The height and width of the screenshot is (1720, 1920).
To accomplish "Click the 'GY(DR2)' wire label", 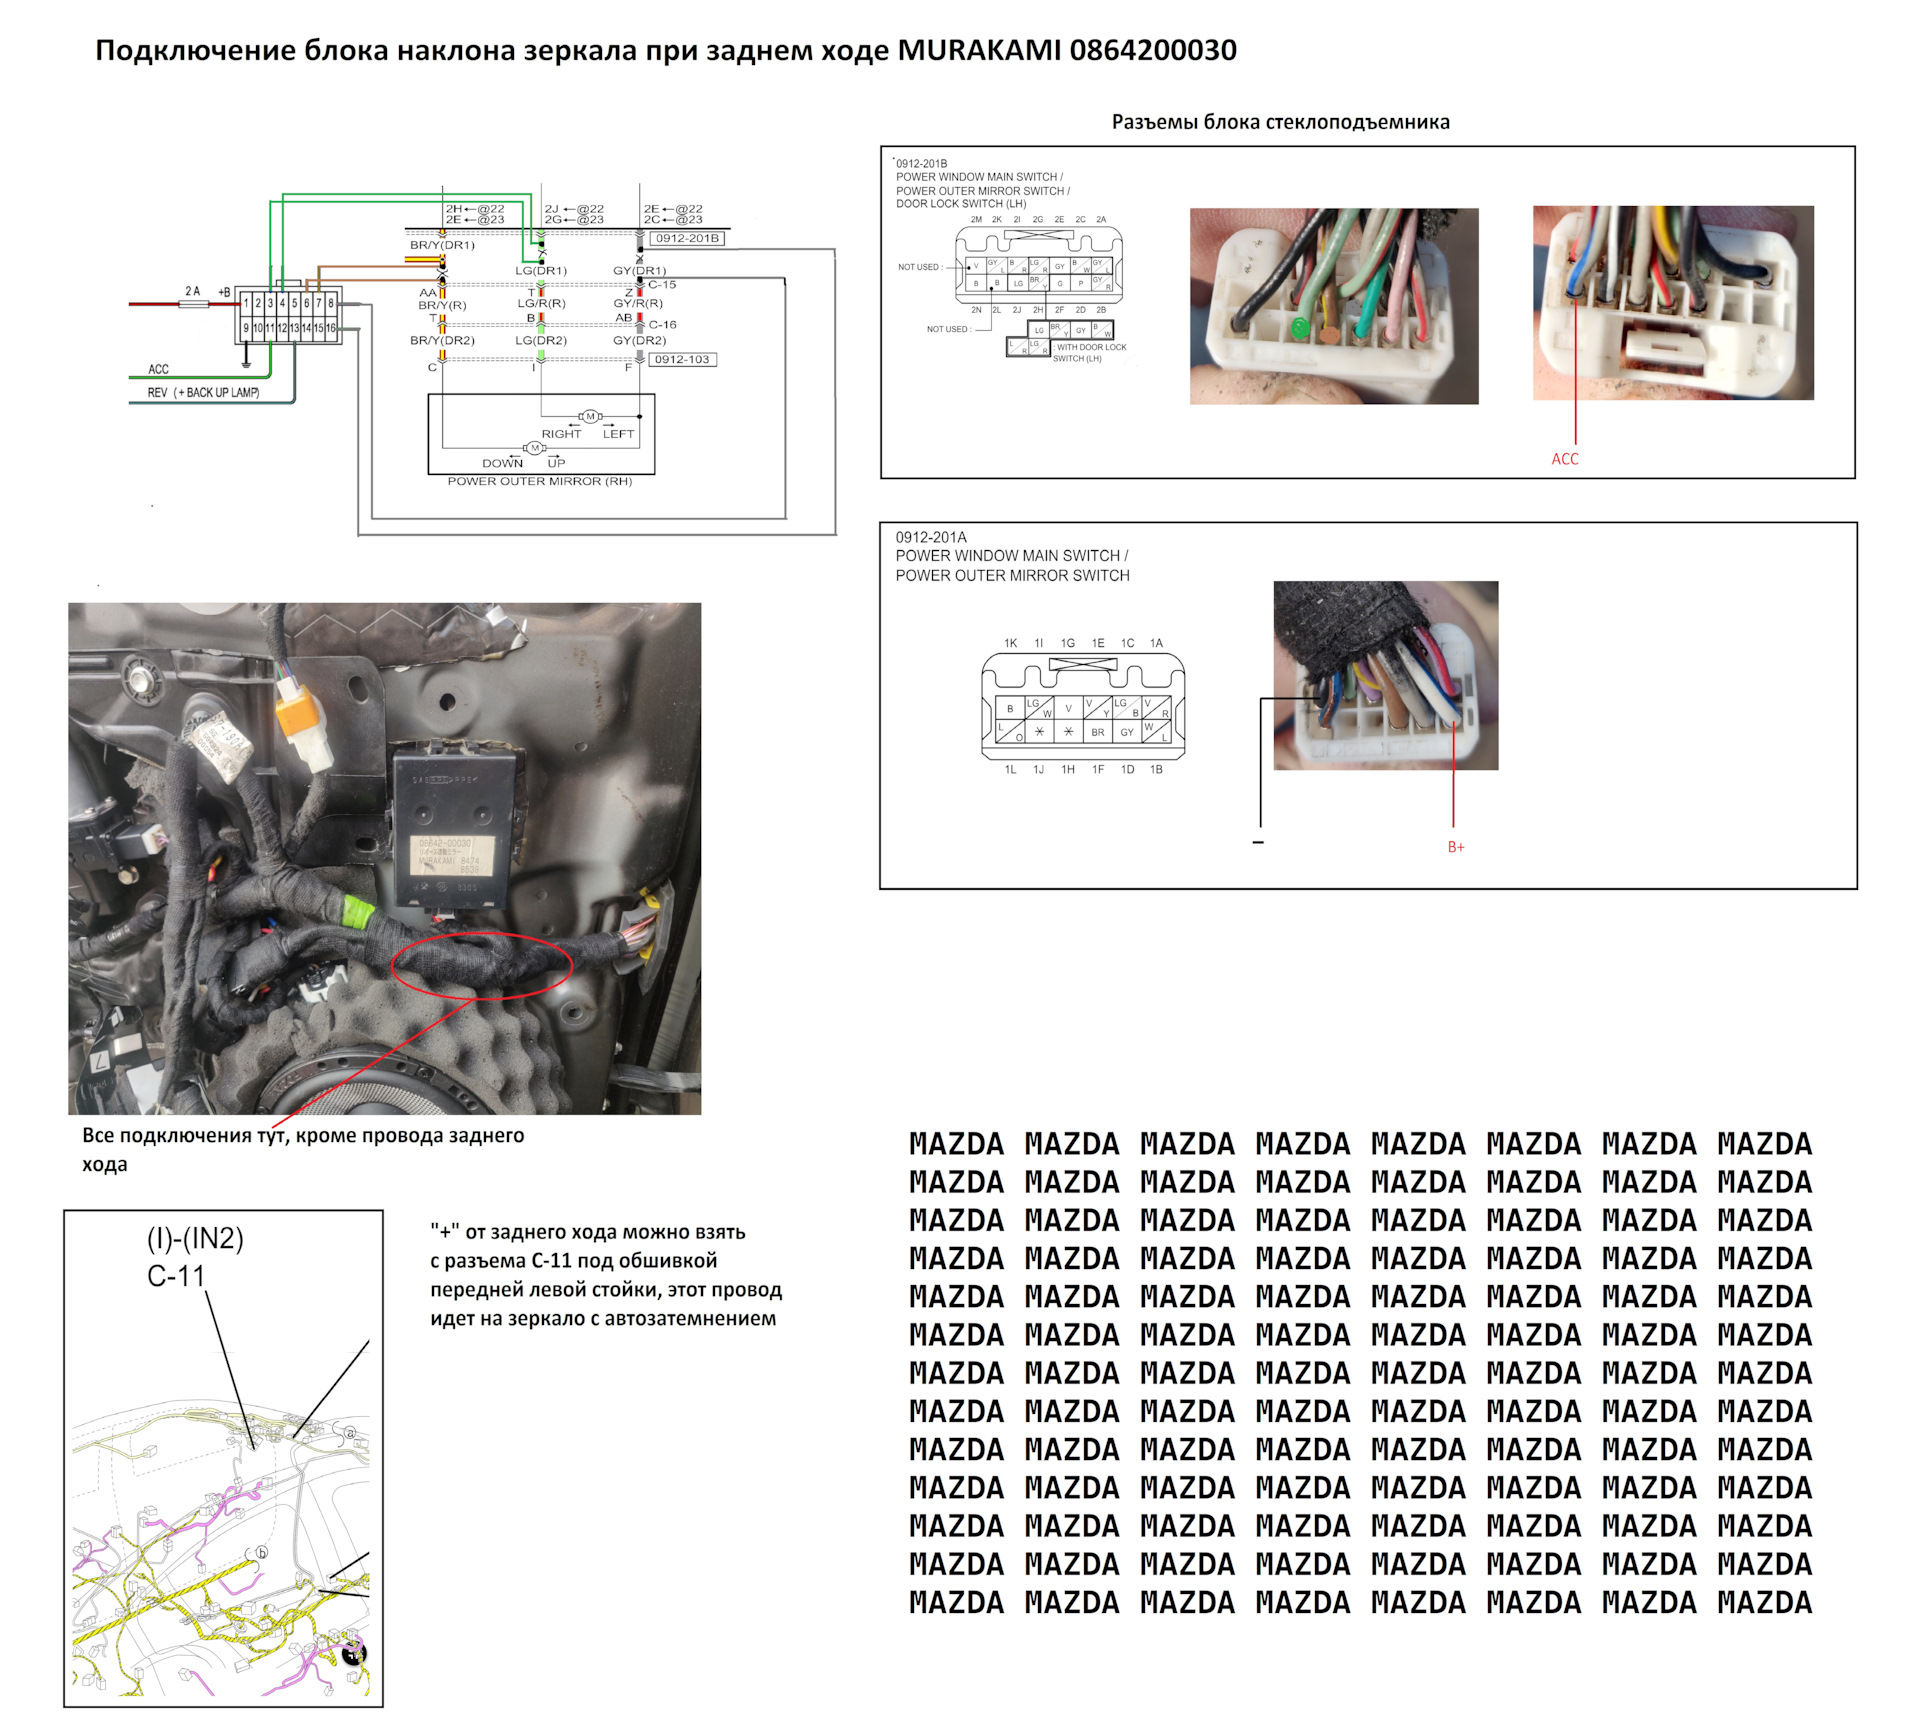I will (639, 341).
